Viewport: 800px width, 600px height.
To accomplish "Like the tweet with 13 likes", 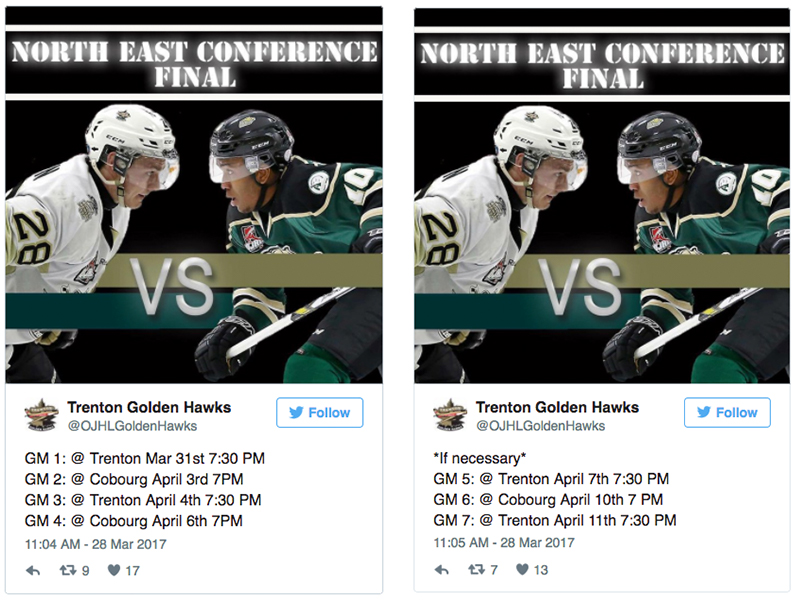I will point(523,571).
